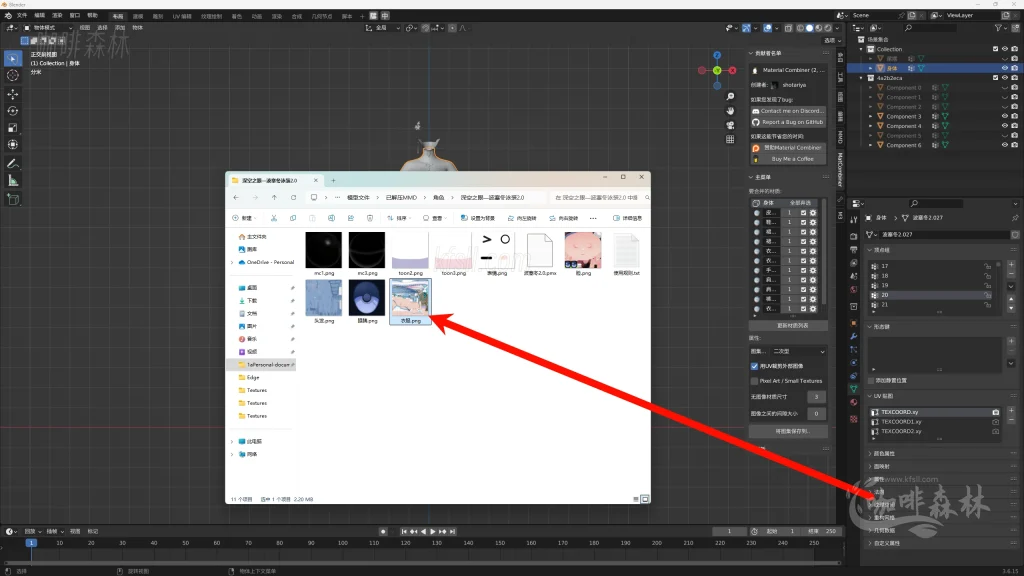1024x576 pixels.
Task: Open the transform orientation dropdown
Action: [383, 28]
